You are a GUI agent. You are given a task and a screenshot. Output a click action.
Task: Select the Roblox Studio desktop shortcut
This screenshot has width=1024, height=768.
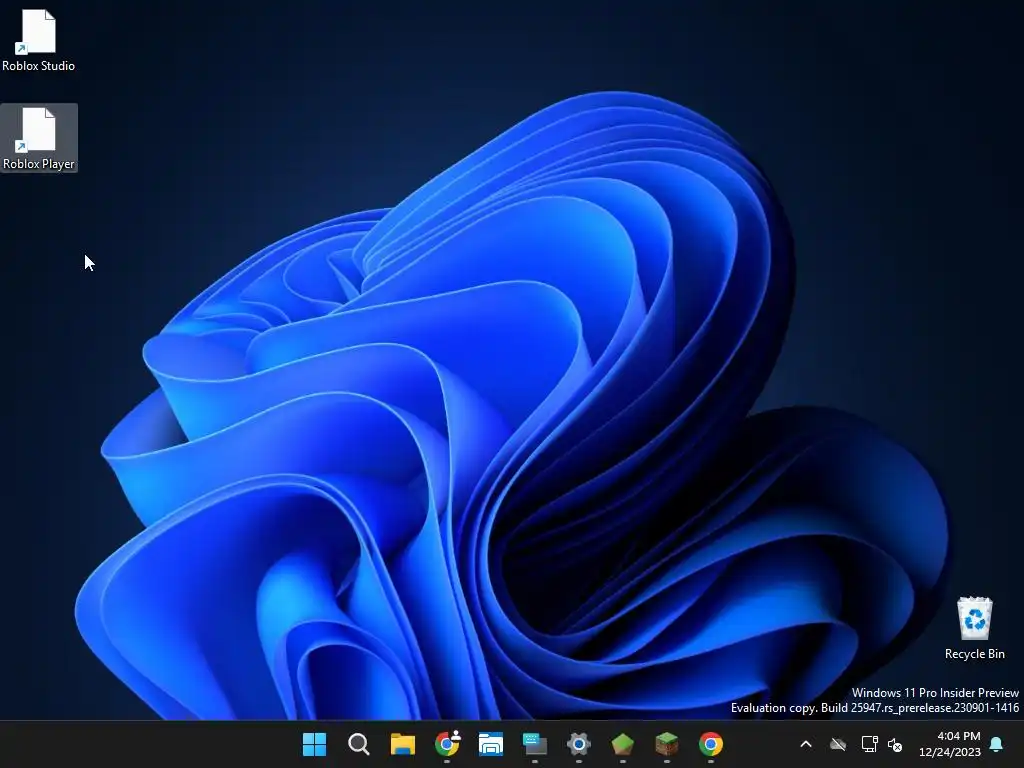coord(39,39)
